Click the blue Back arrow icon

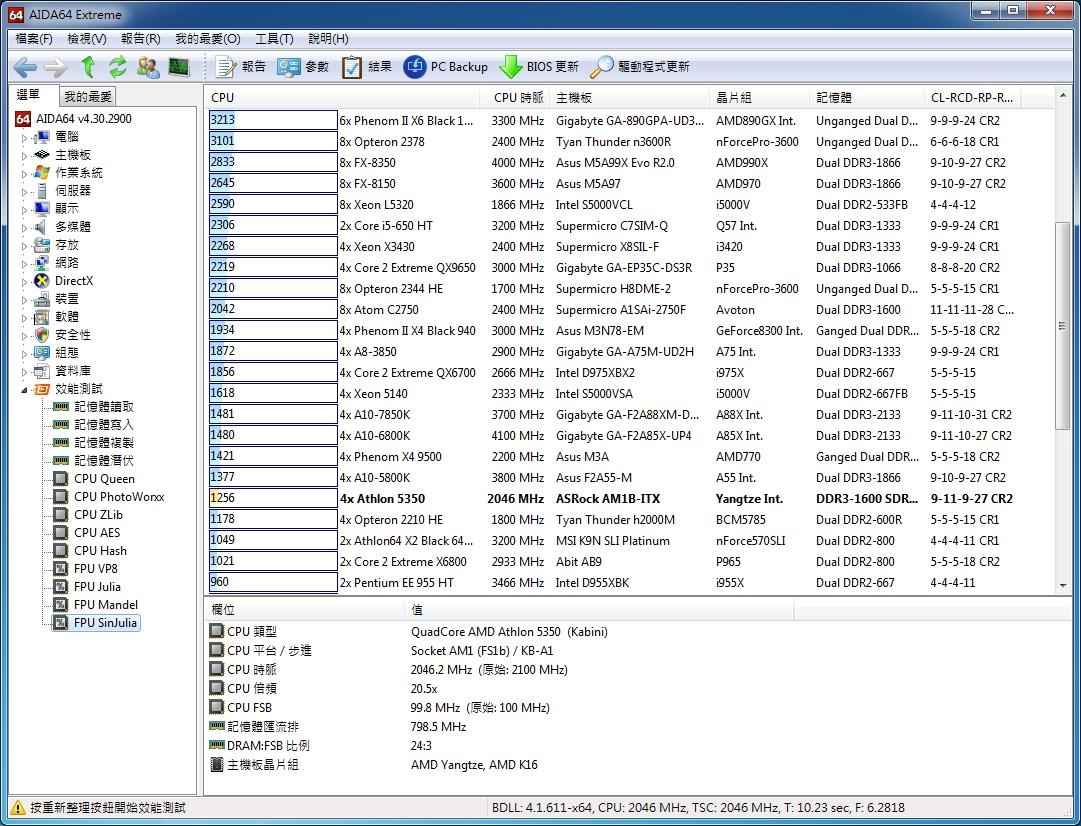pyautogui.click(x=25, y=67)
